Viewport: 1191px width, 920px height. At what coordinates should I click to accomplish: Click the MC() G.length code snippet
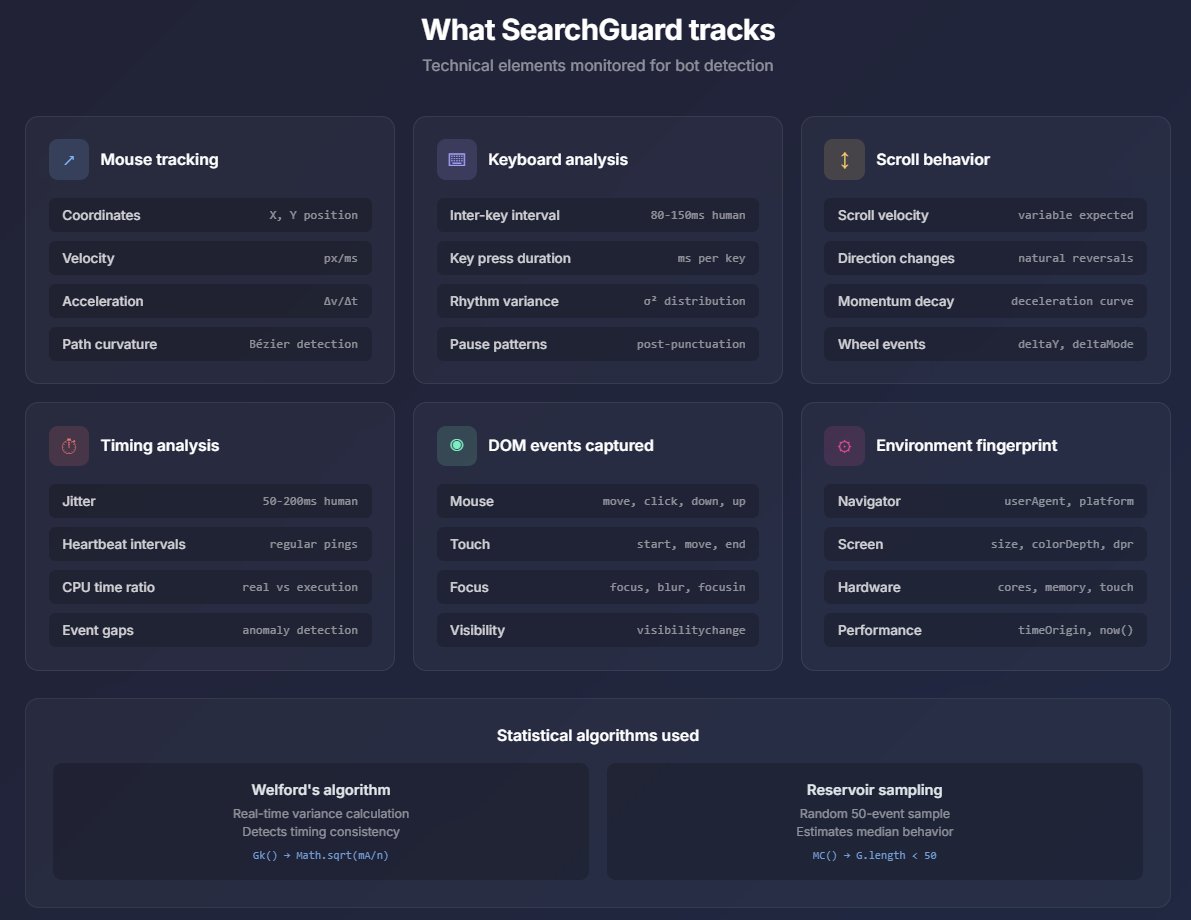point(874,855)
